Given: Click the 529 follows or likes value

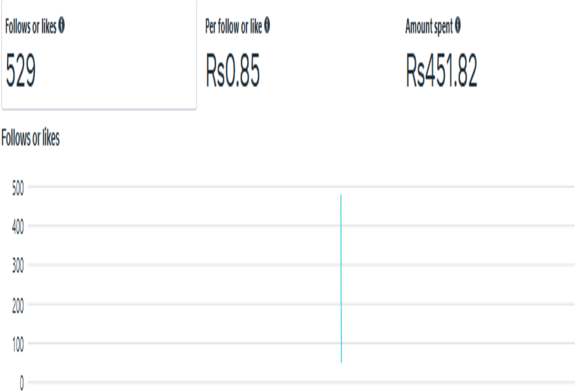Looking at the screenshot, I should click(x=21, y=70).
